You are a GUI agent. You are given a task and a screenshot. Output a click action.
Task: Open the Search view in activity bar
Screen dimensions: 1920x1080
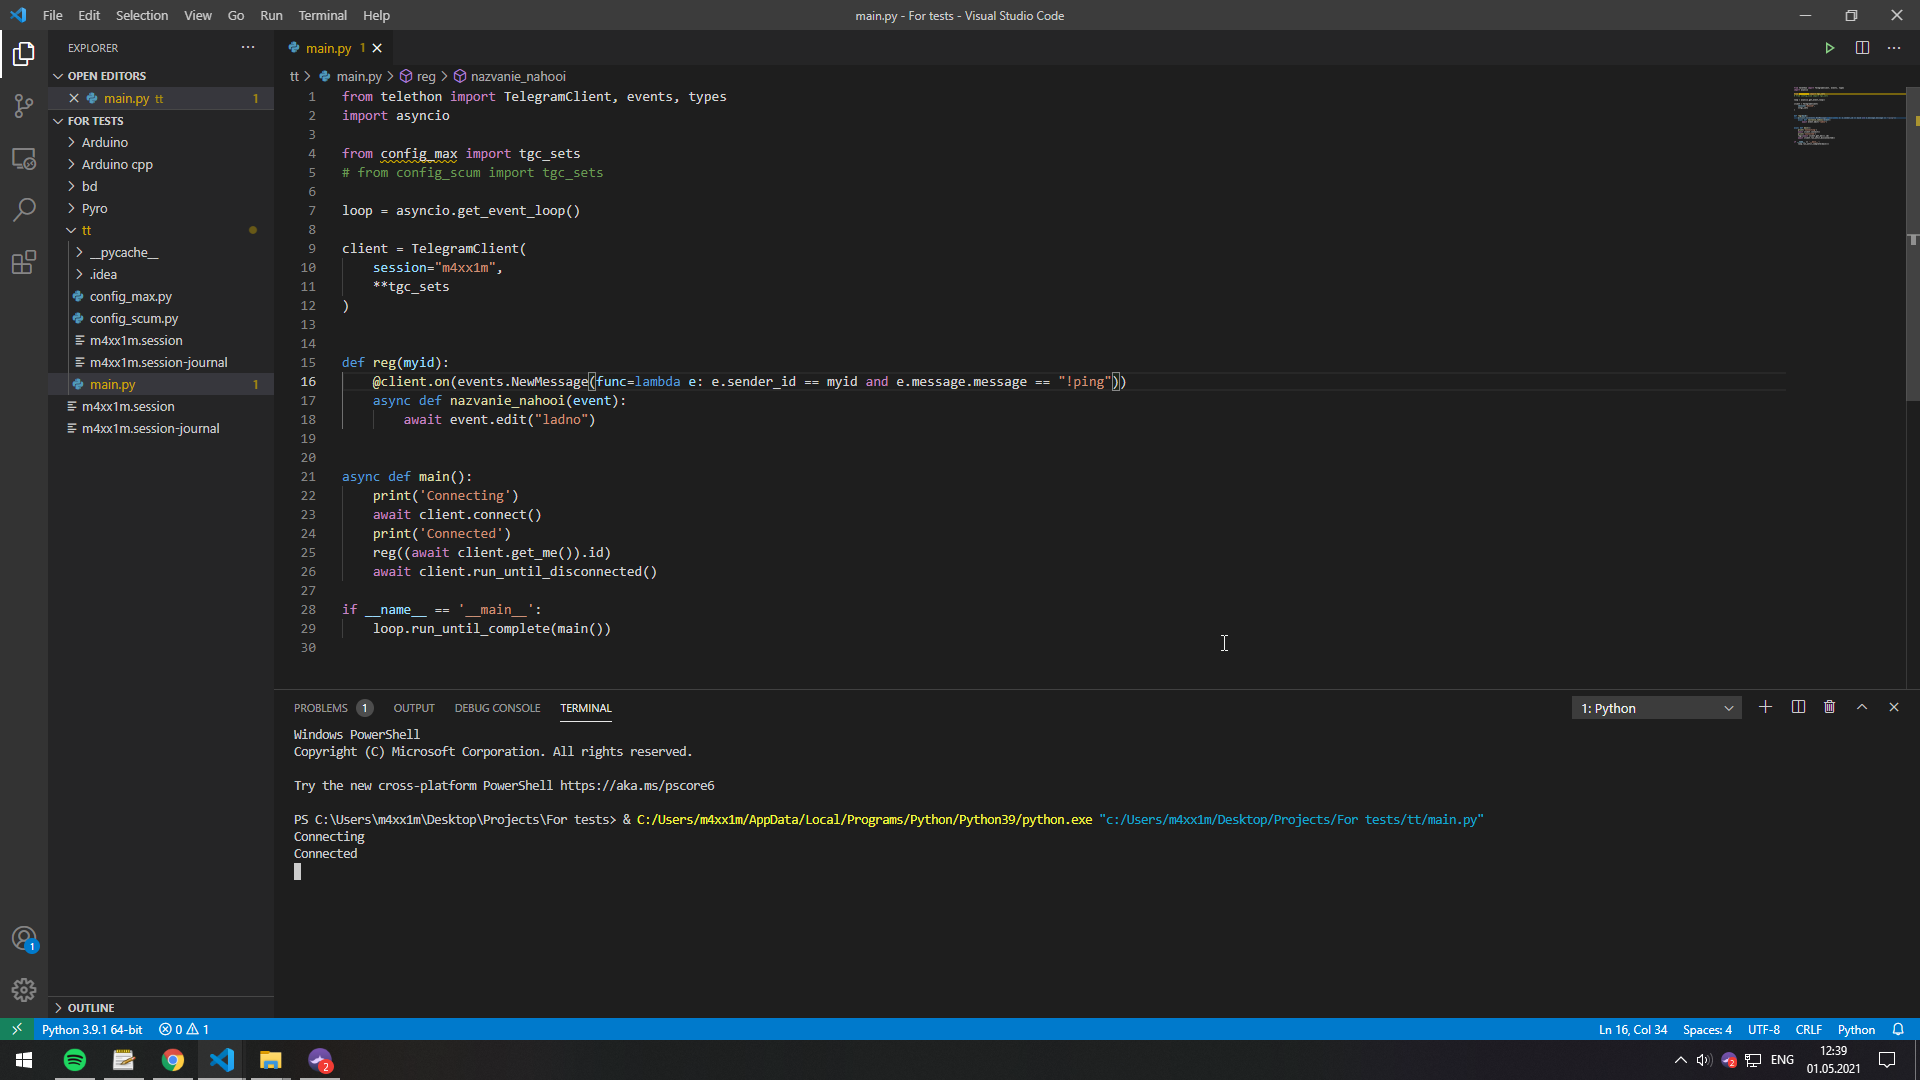pyautogui.click(x=24, y=210)
